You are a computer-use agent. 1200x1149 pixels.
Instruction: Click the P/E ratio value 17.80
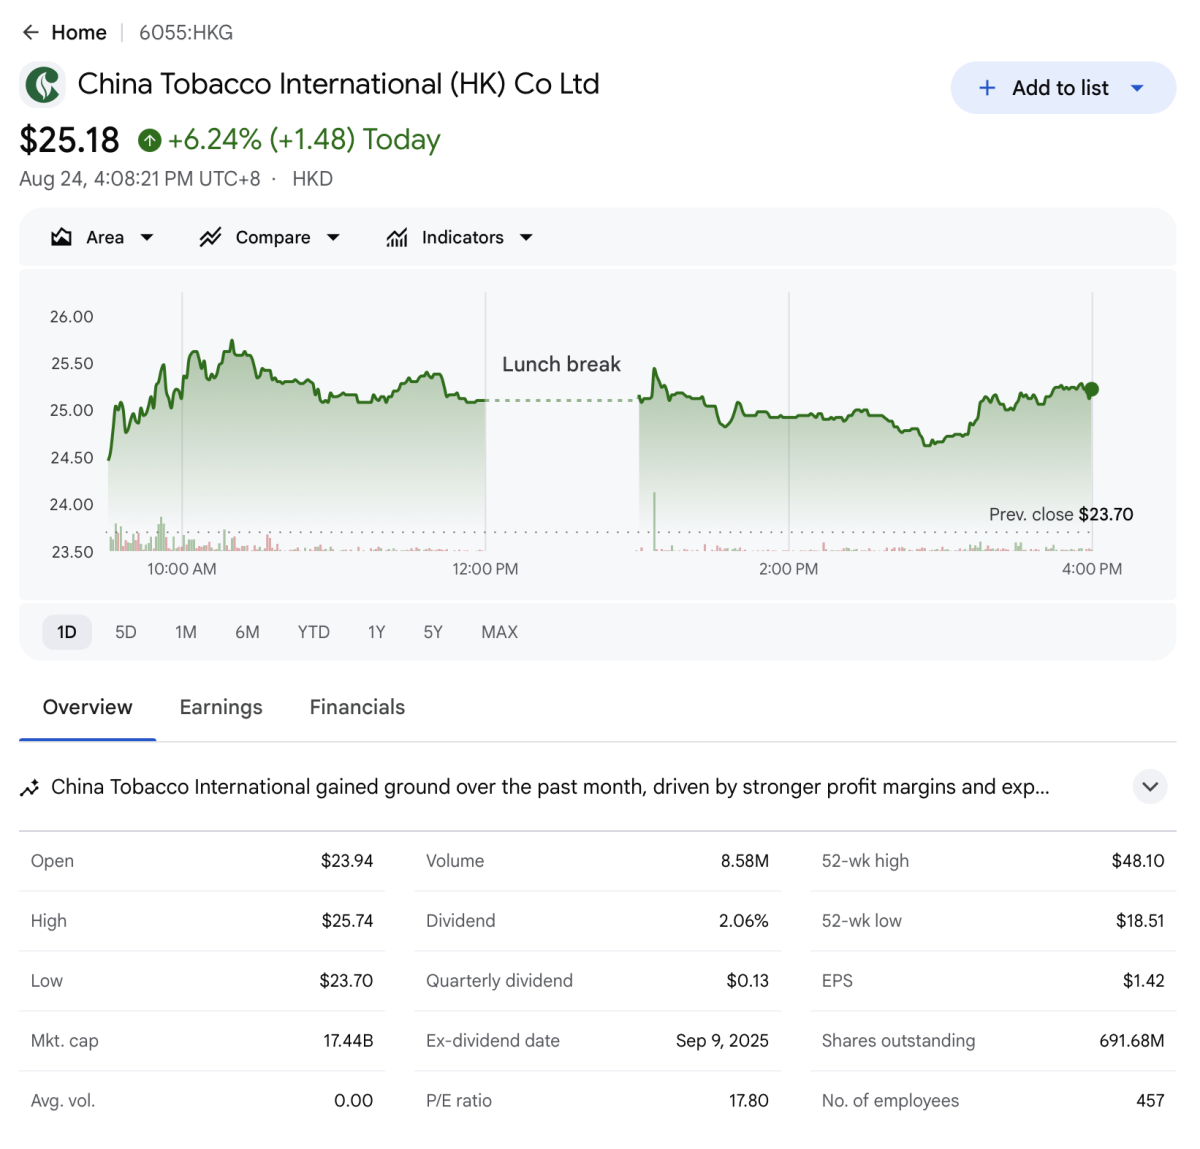[x=749, y=1101]
